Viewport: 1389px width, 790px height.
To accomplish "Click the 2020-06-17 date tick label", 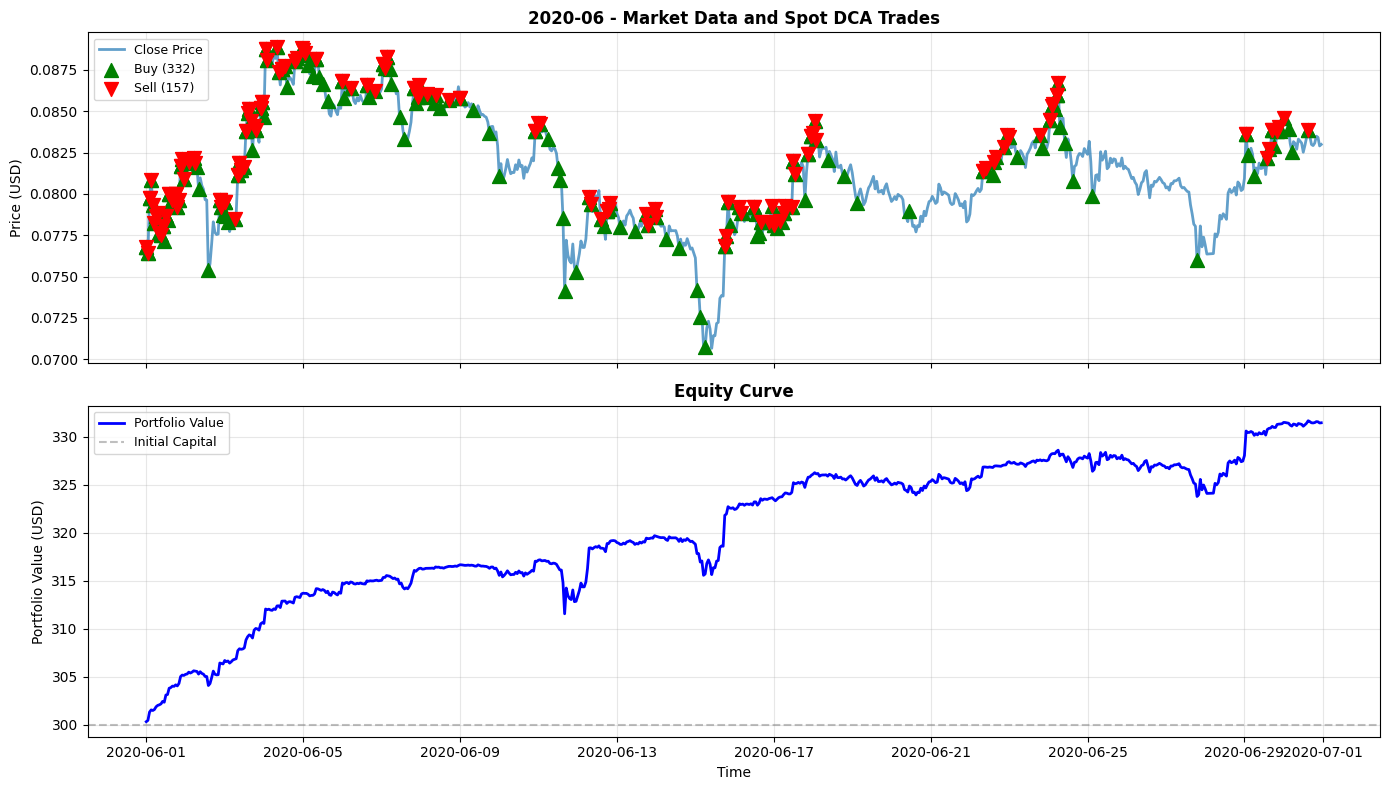I will (774, 752).
